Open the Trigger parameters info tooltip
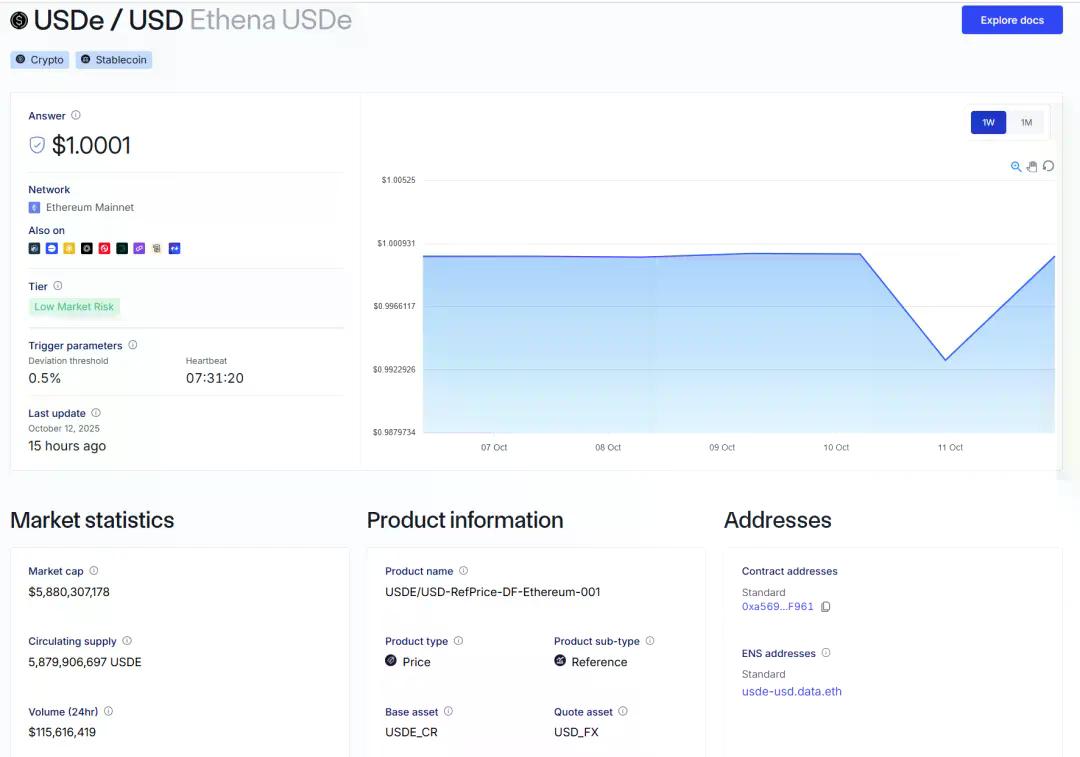The height and width of the screenshot is (757, 1080). click(135, 345)
